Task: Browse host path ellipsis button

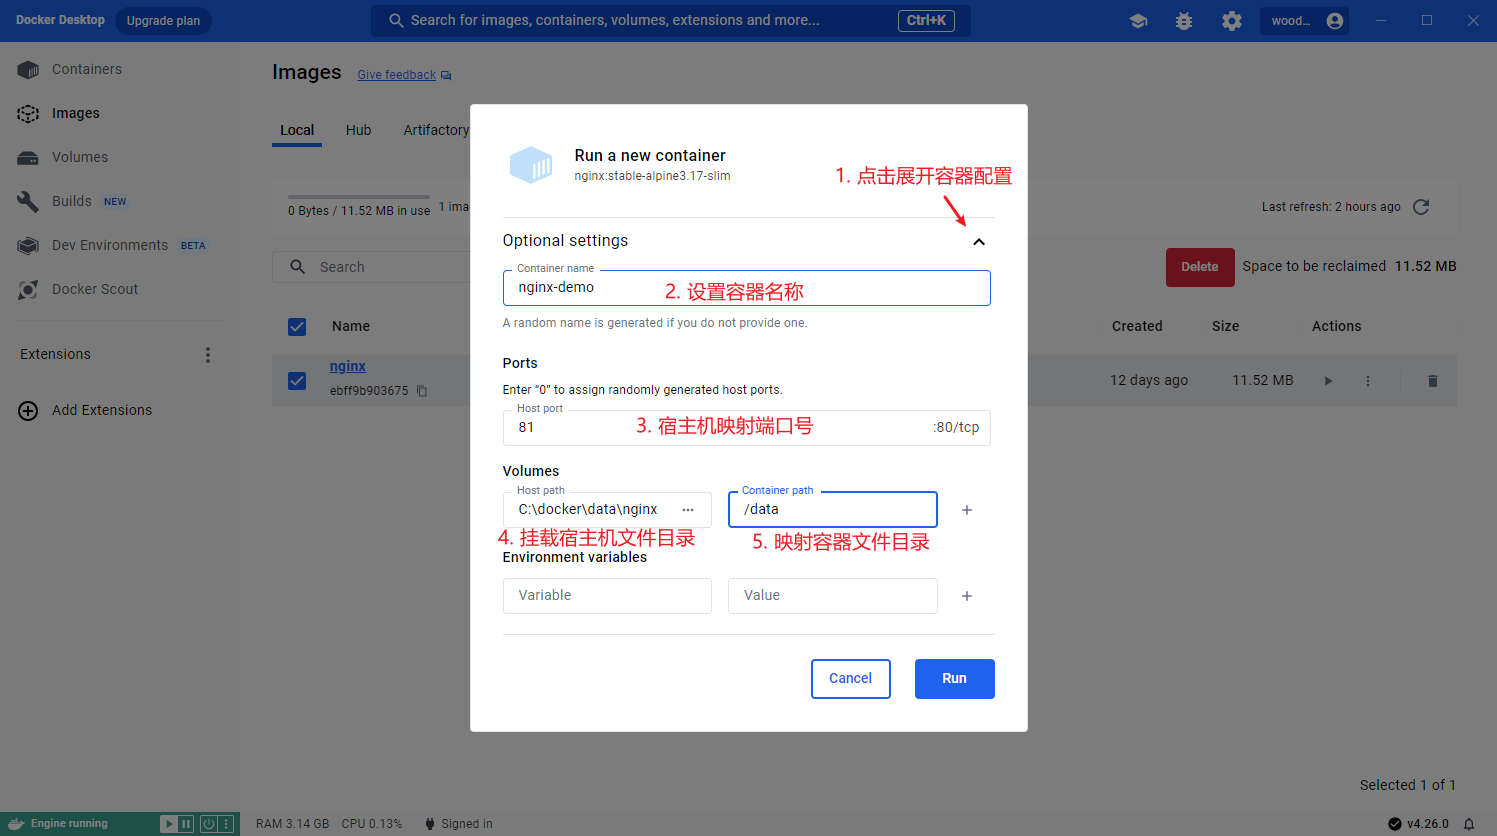Action: tap(688, 510)
